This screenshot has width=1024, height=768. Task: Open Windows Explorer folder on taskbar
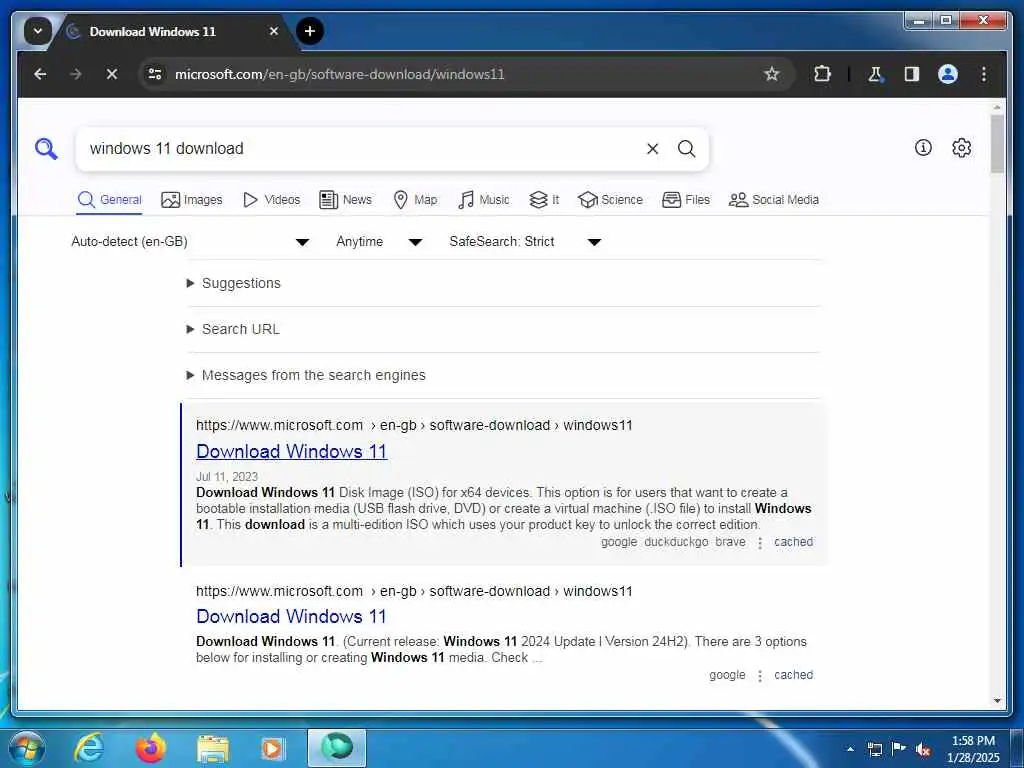(212, 748)
